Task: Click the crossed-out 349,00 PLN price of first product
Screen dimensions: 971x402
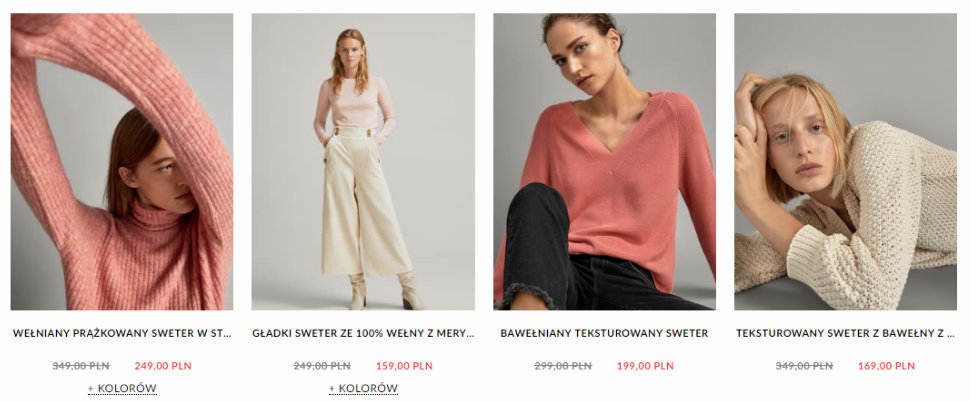Action: [x=81, y=366]
